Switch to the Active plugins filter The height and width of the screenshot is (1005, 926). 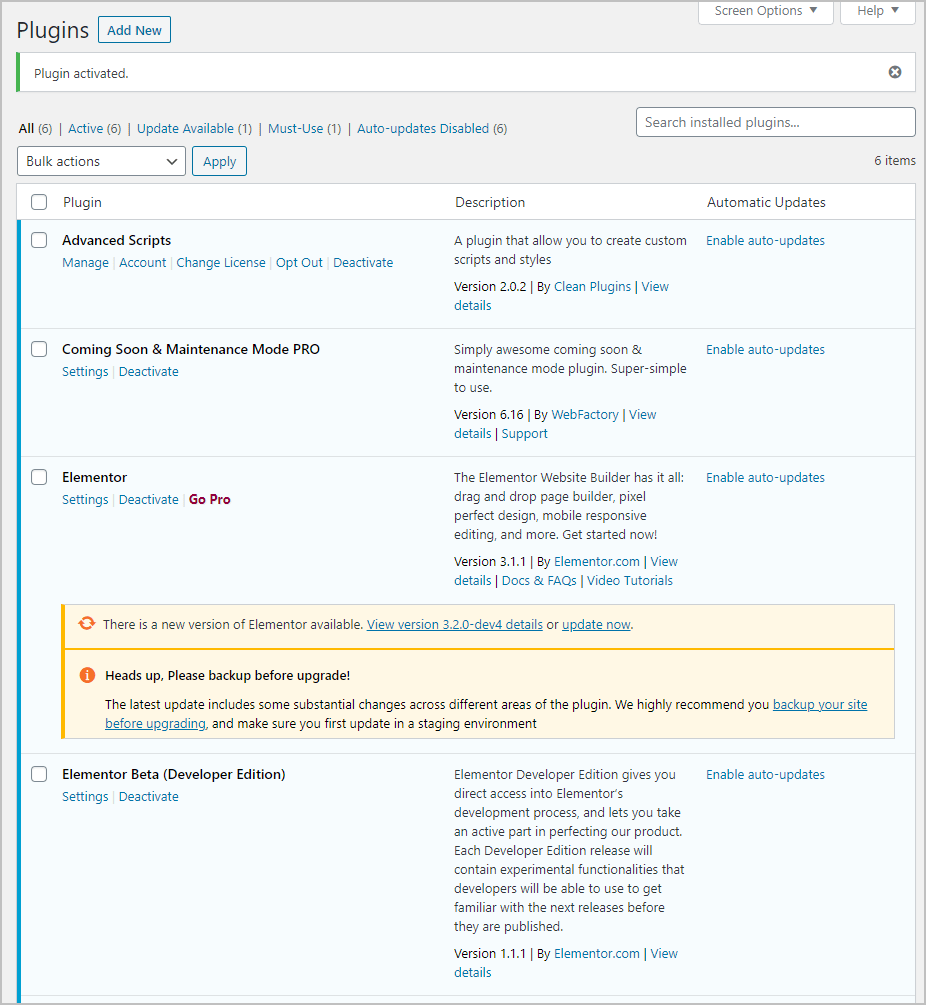pyautogui.click(x=86, y=128)
